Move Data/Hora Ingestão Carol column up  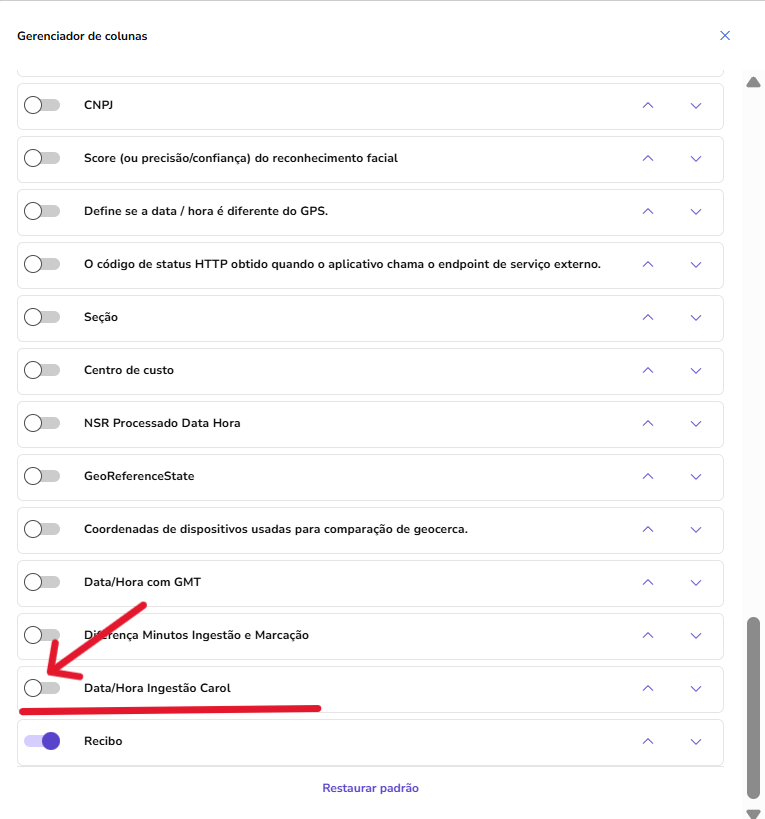(x=648, y=688)
